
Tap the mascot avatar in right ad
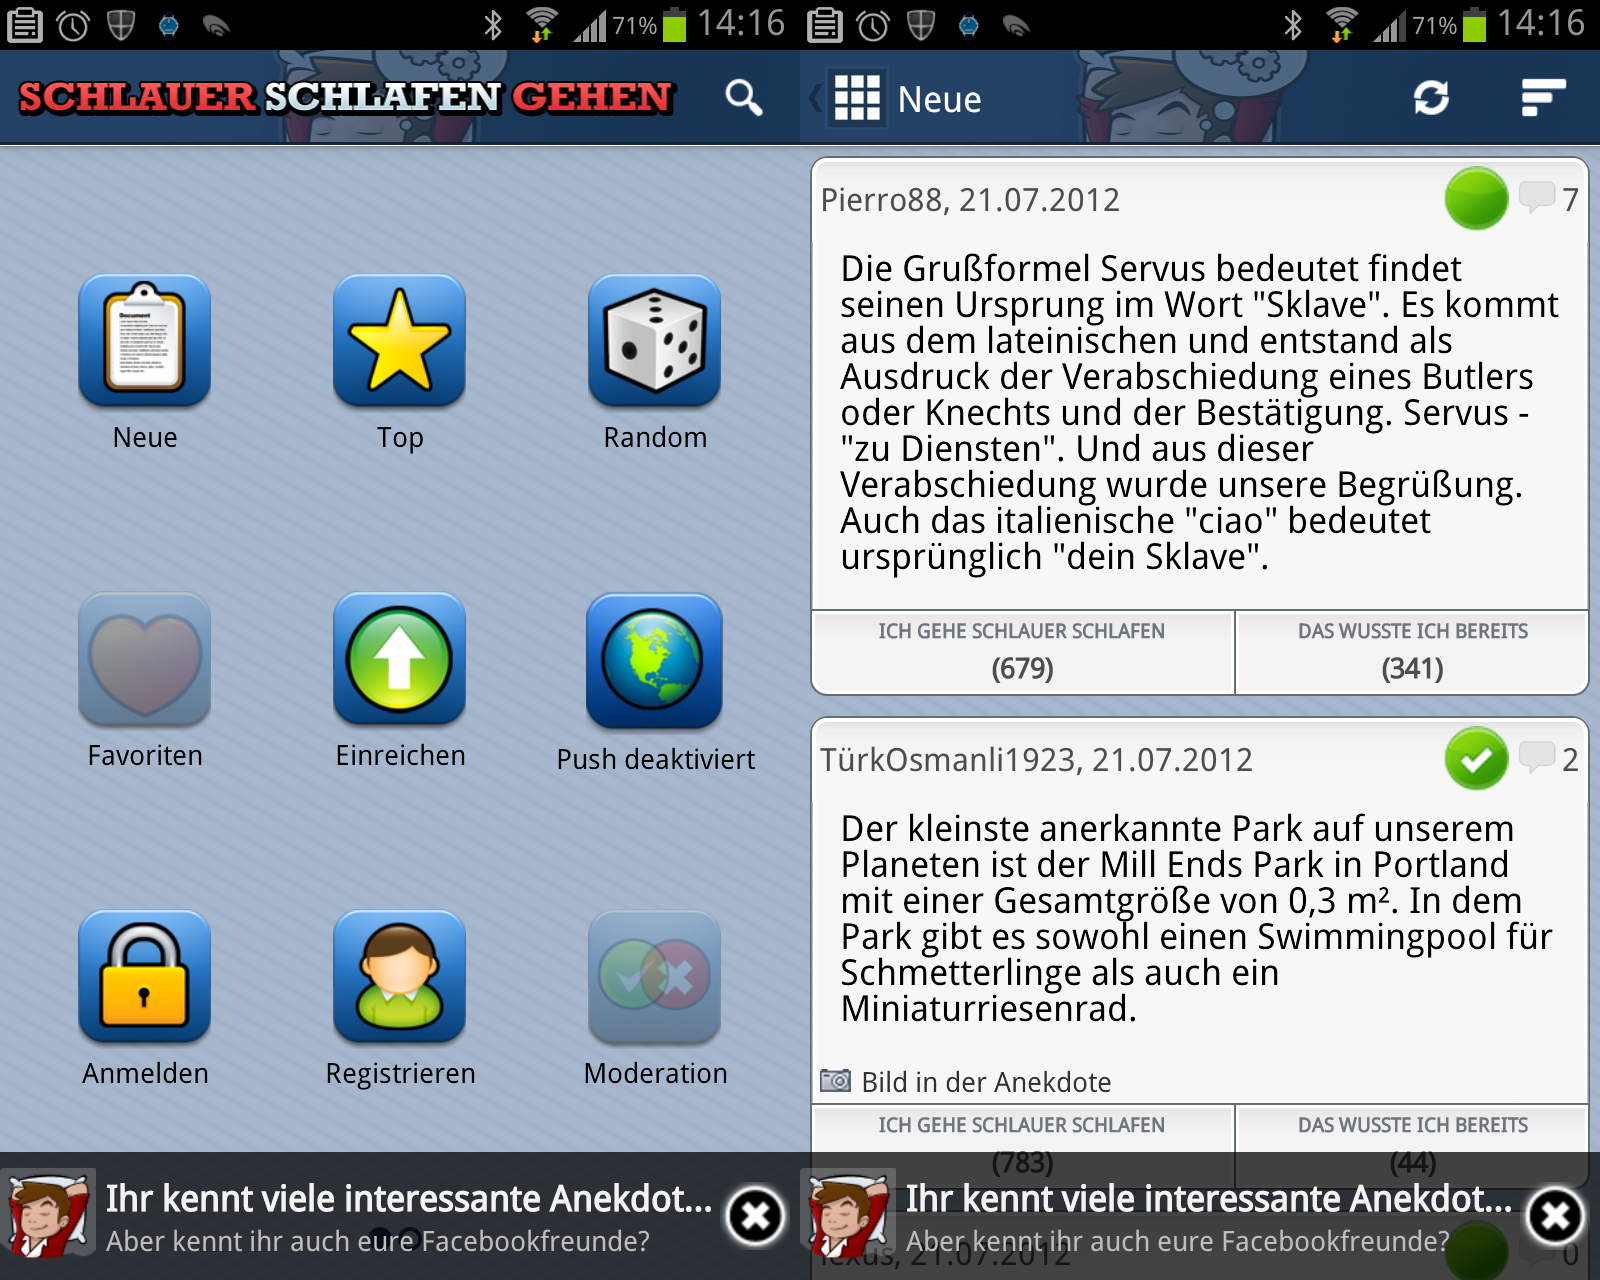point(848,1216)
